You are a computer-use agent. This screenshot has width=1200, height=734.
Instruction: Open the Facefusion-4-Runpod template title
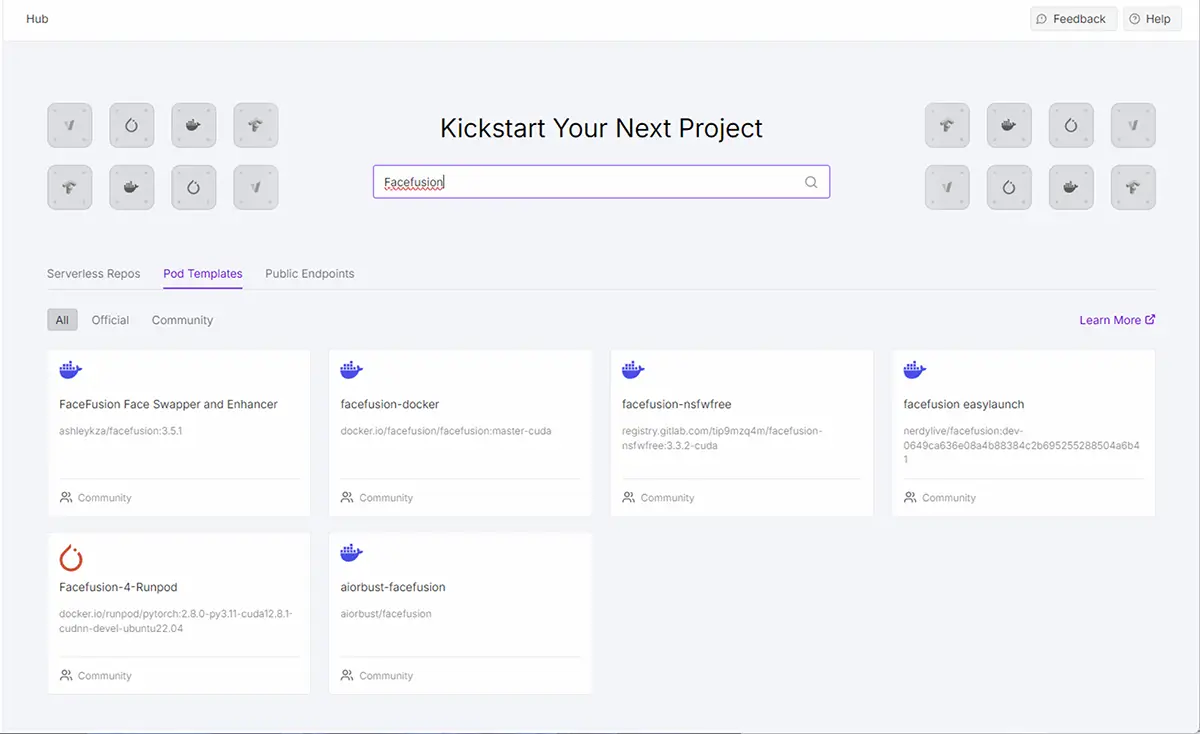click(x=118, y=587)
